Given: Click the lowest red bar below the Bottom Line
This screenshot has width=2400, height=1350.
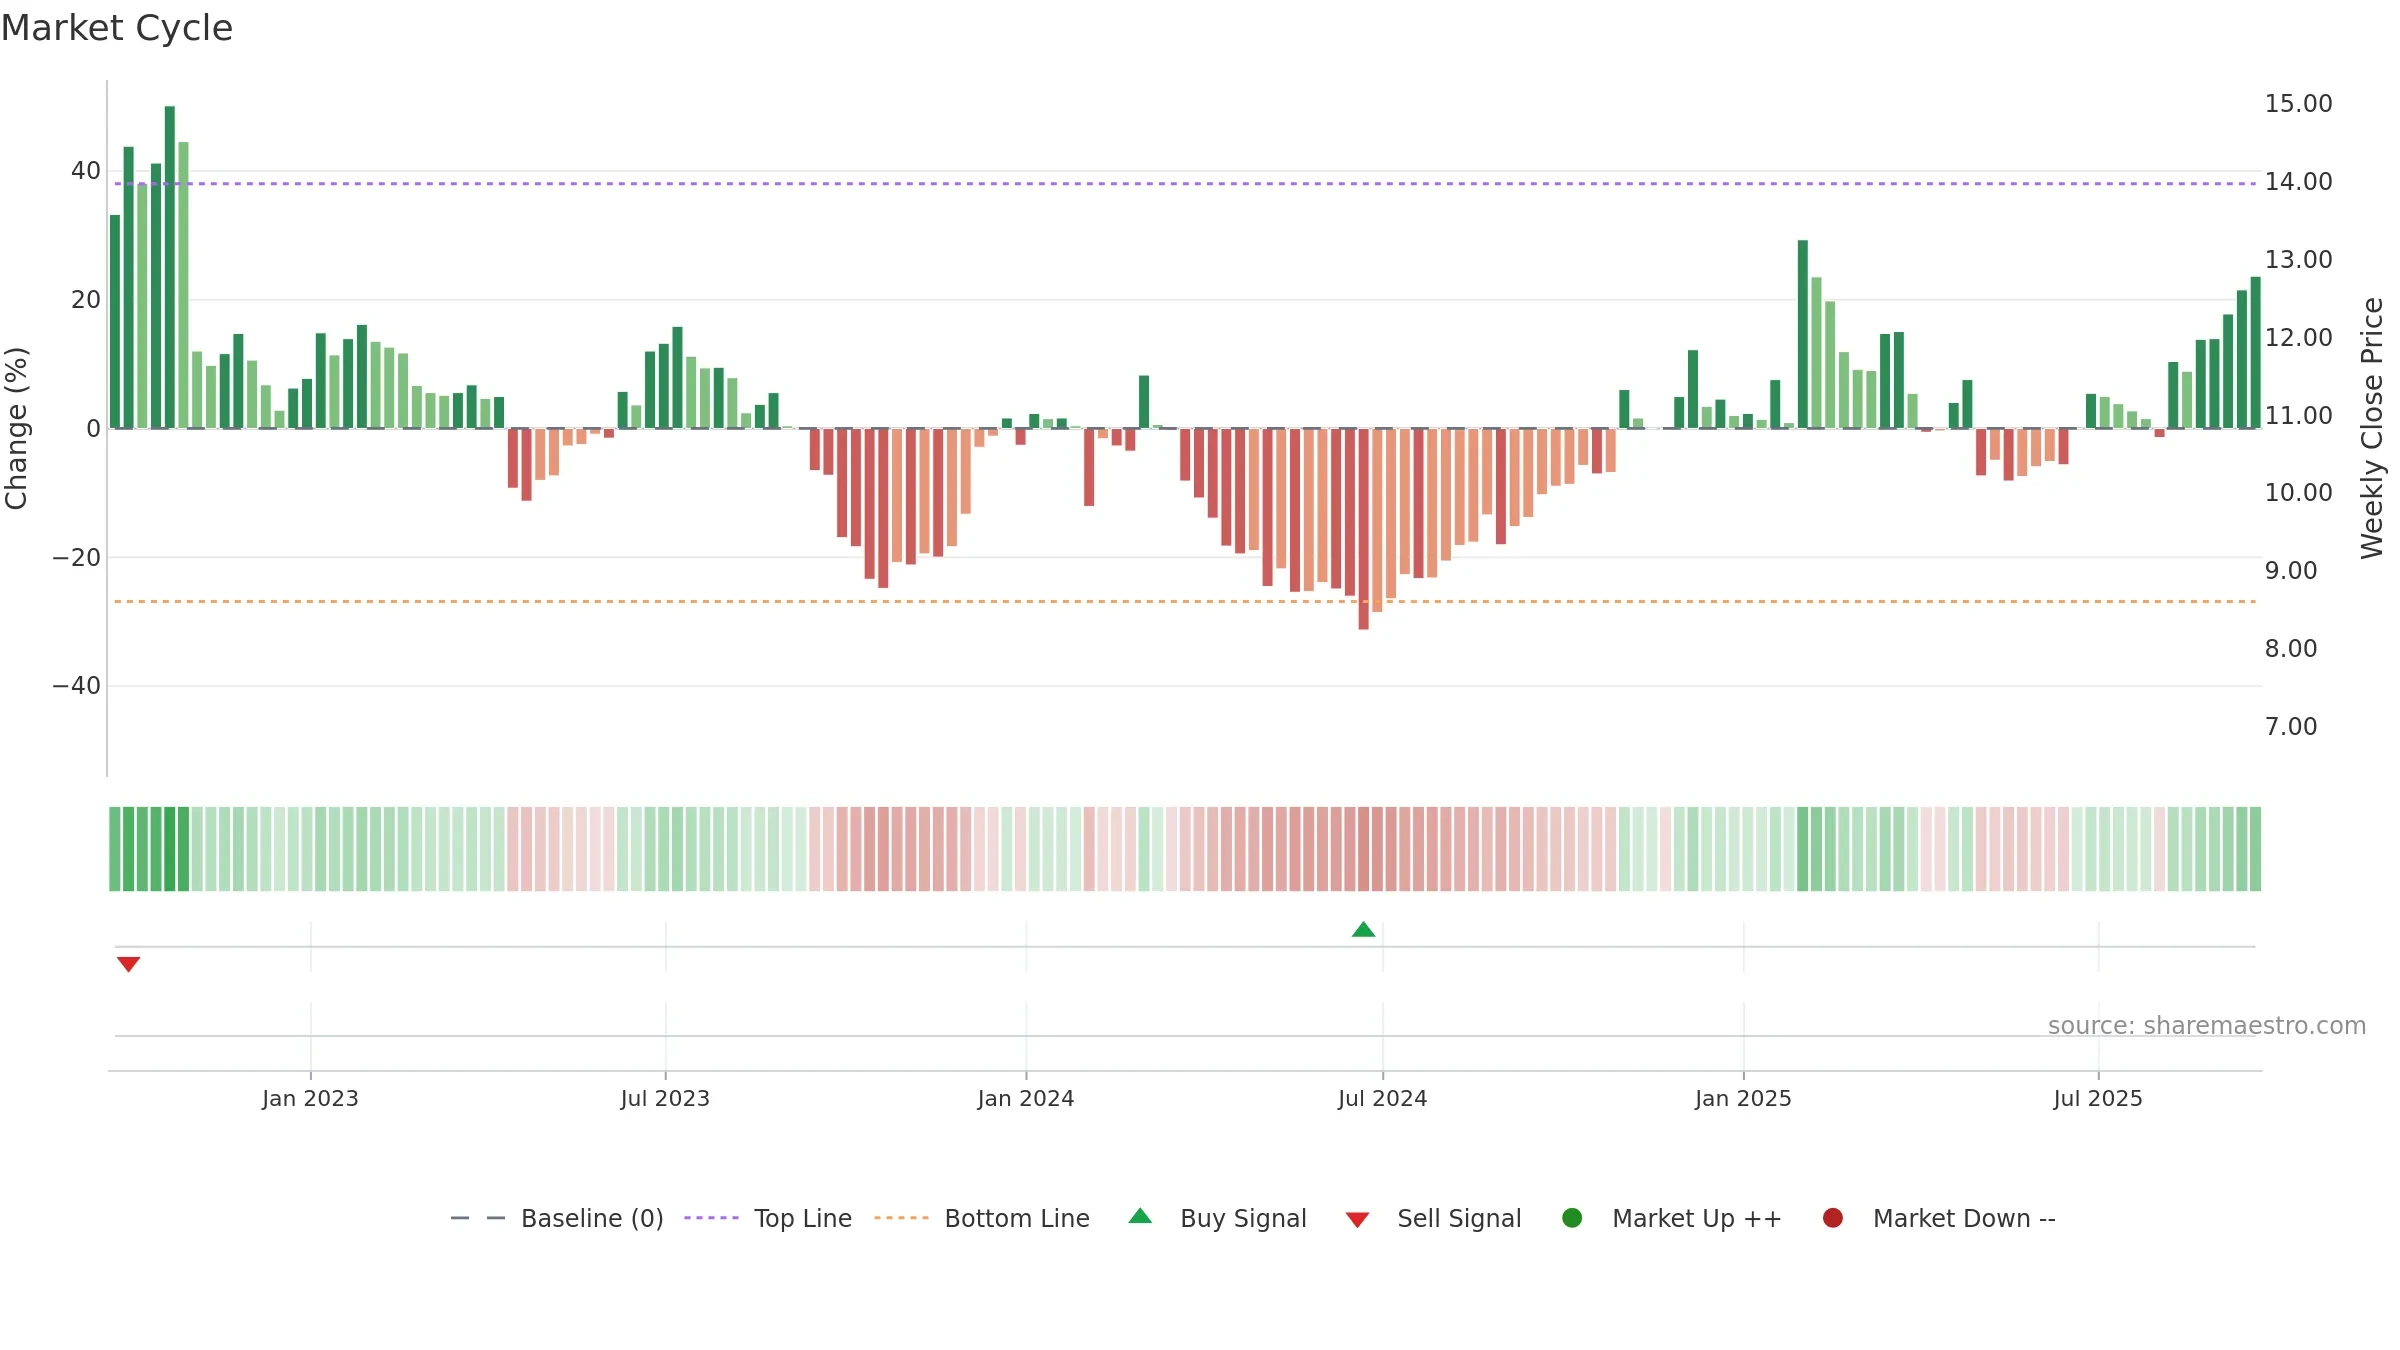Looking at the screenshot, I should click(1363, 529).
